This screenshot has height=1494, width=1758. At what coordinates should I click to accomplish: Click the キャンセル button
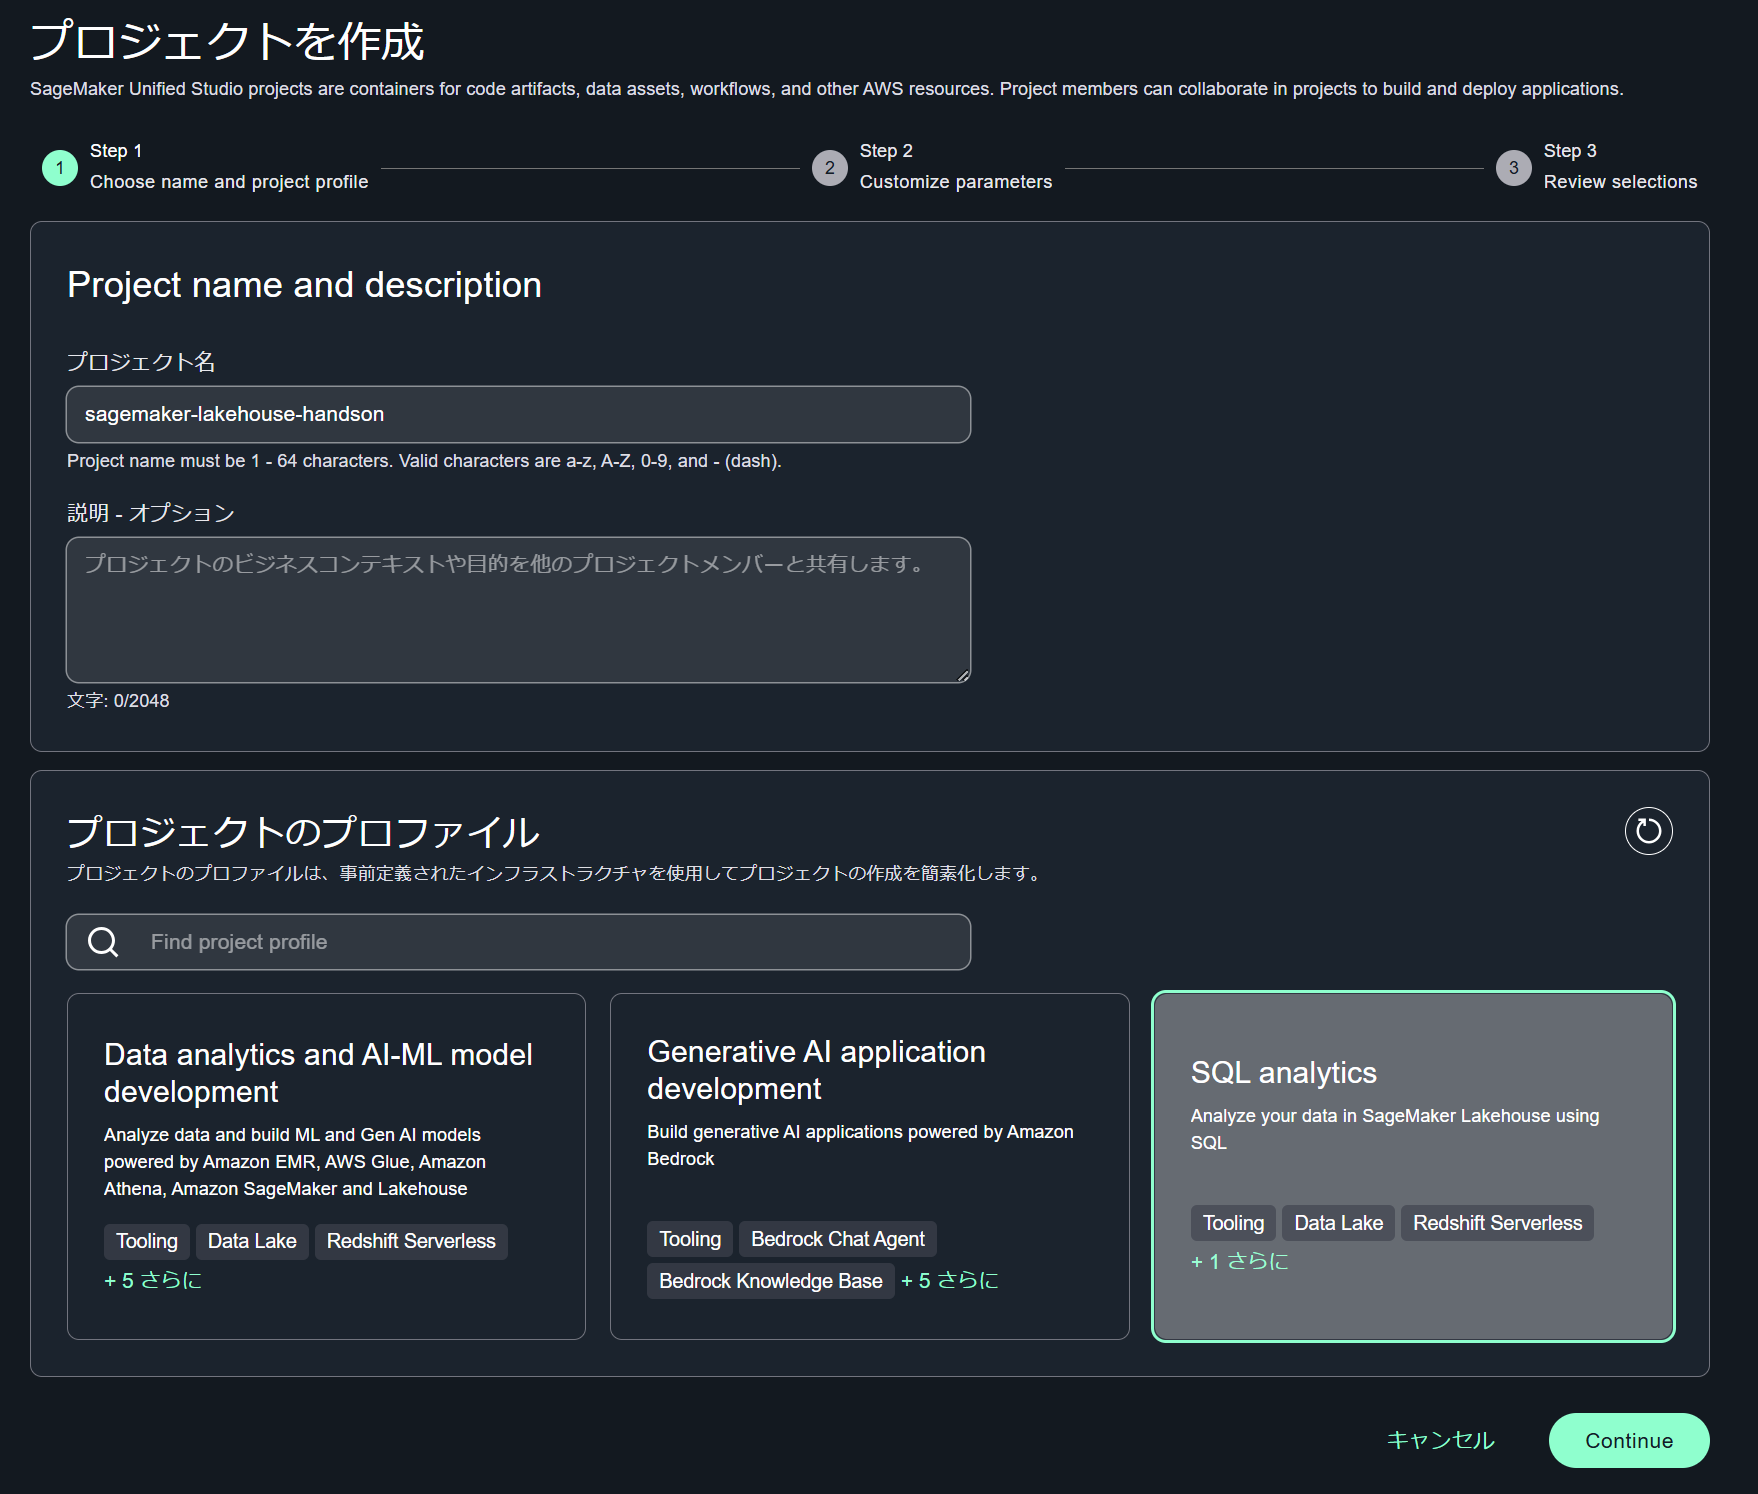pos(1440,1440)
